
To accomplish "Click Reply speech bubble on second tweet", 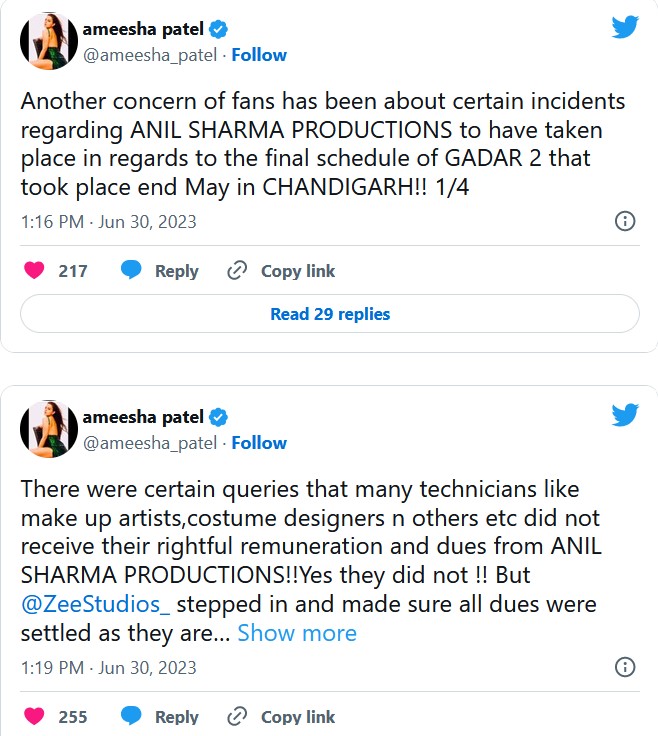I will [130, 717].
